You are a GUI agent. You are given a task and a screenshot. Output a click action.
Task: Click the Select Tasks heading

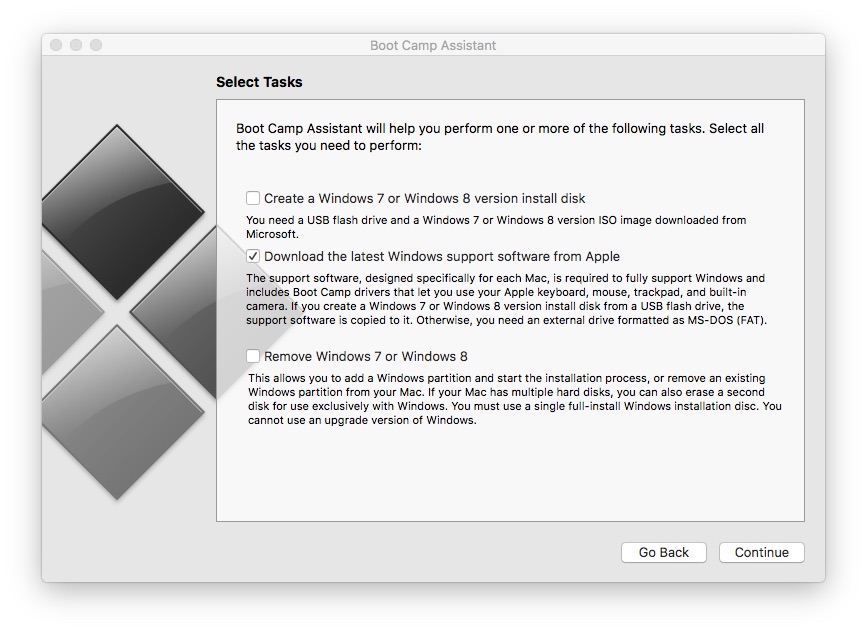click(259, 82)
